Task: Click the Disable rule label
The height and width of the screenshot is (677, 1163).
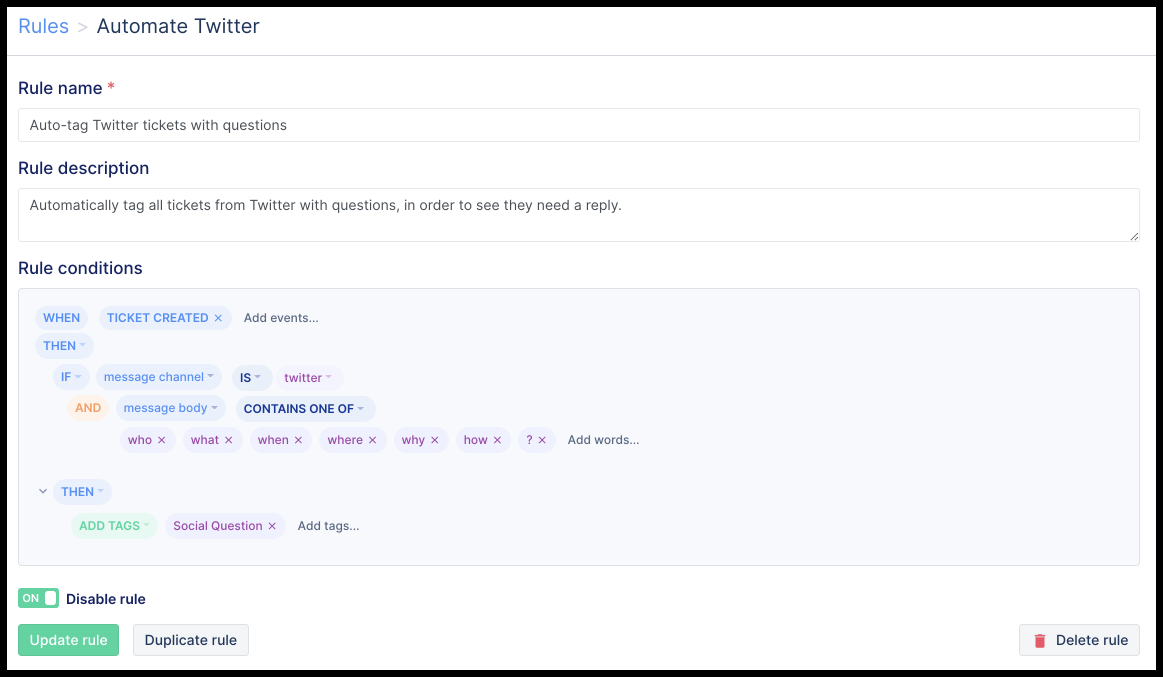Action: 105,599
